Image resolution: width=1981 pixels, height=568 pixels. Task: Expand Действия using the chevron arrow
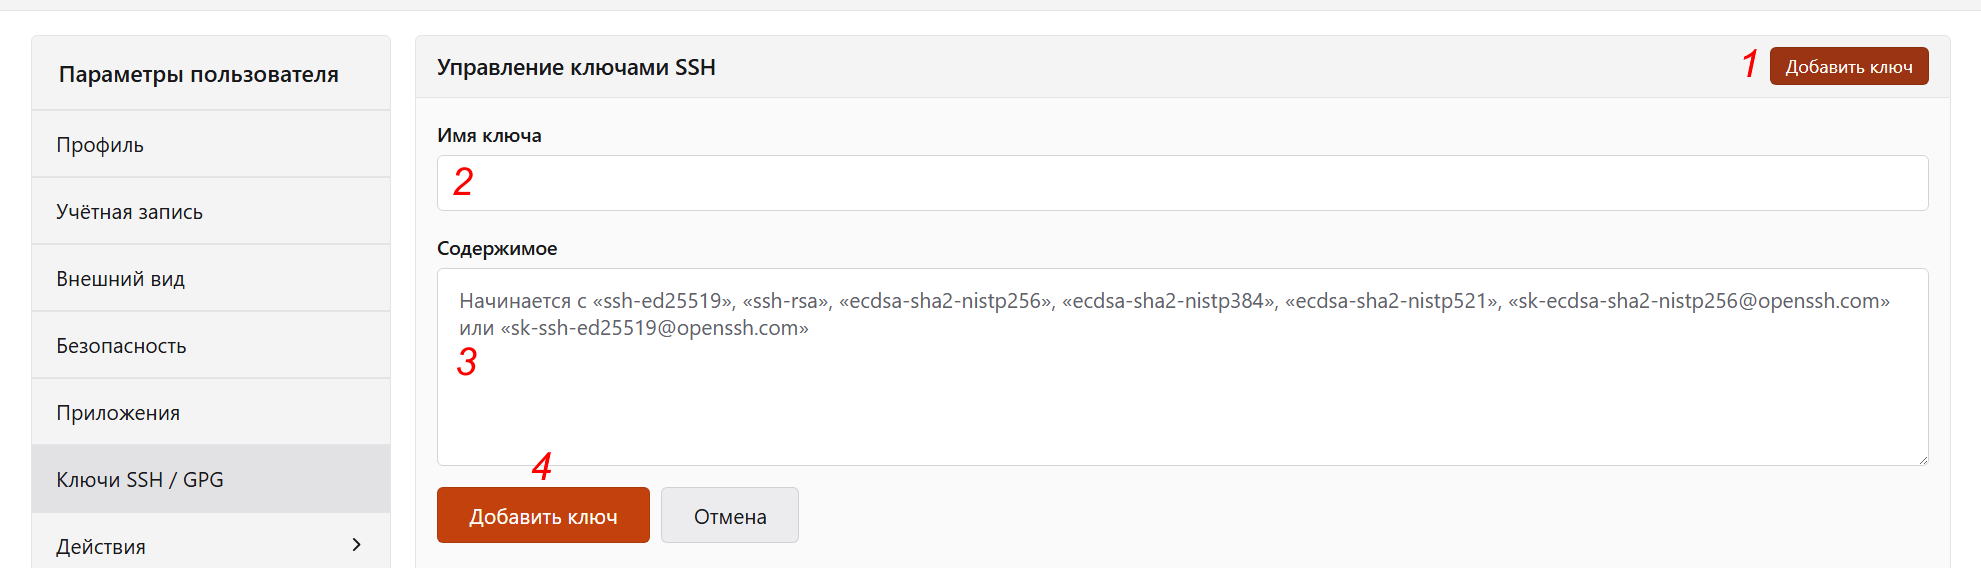[x=357, y=545]
